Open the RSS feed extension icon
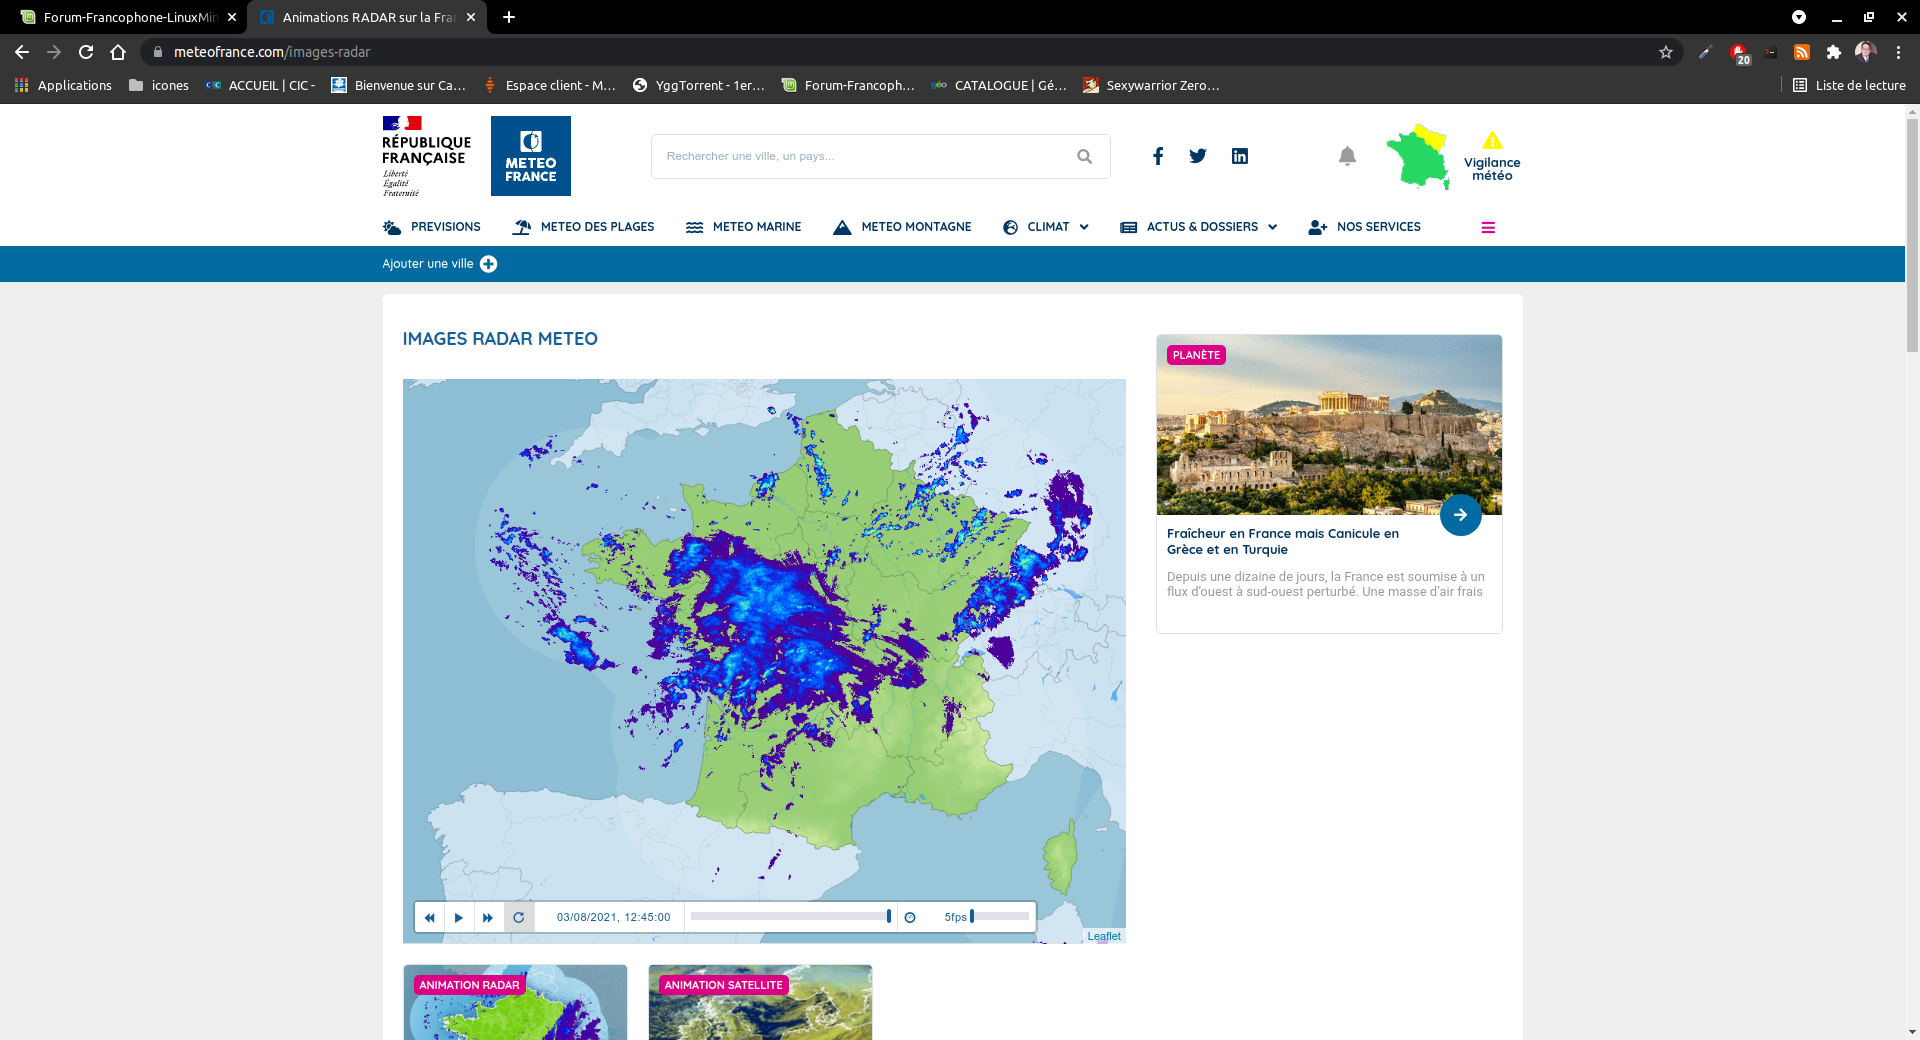Viewport: 1920px width, 1040px height. pyautogui.click(x=1802, y=52)
